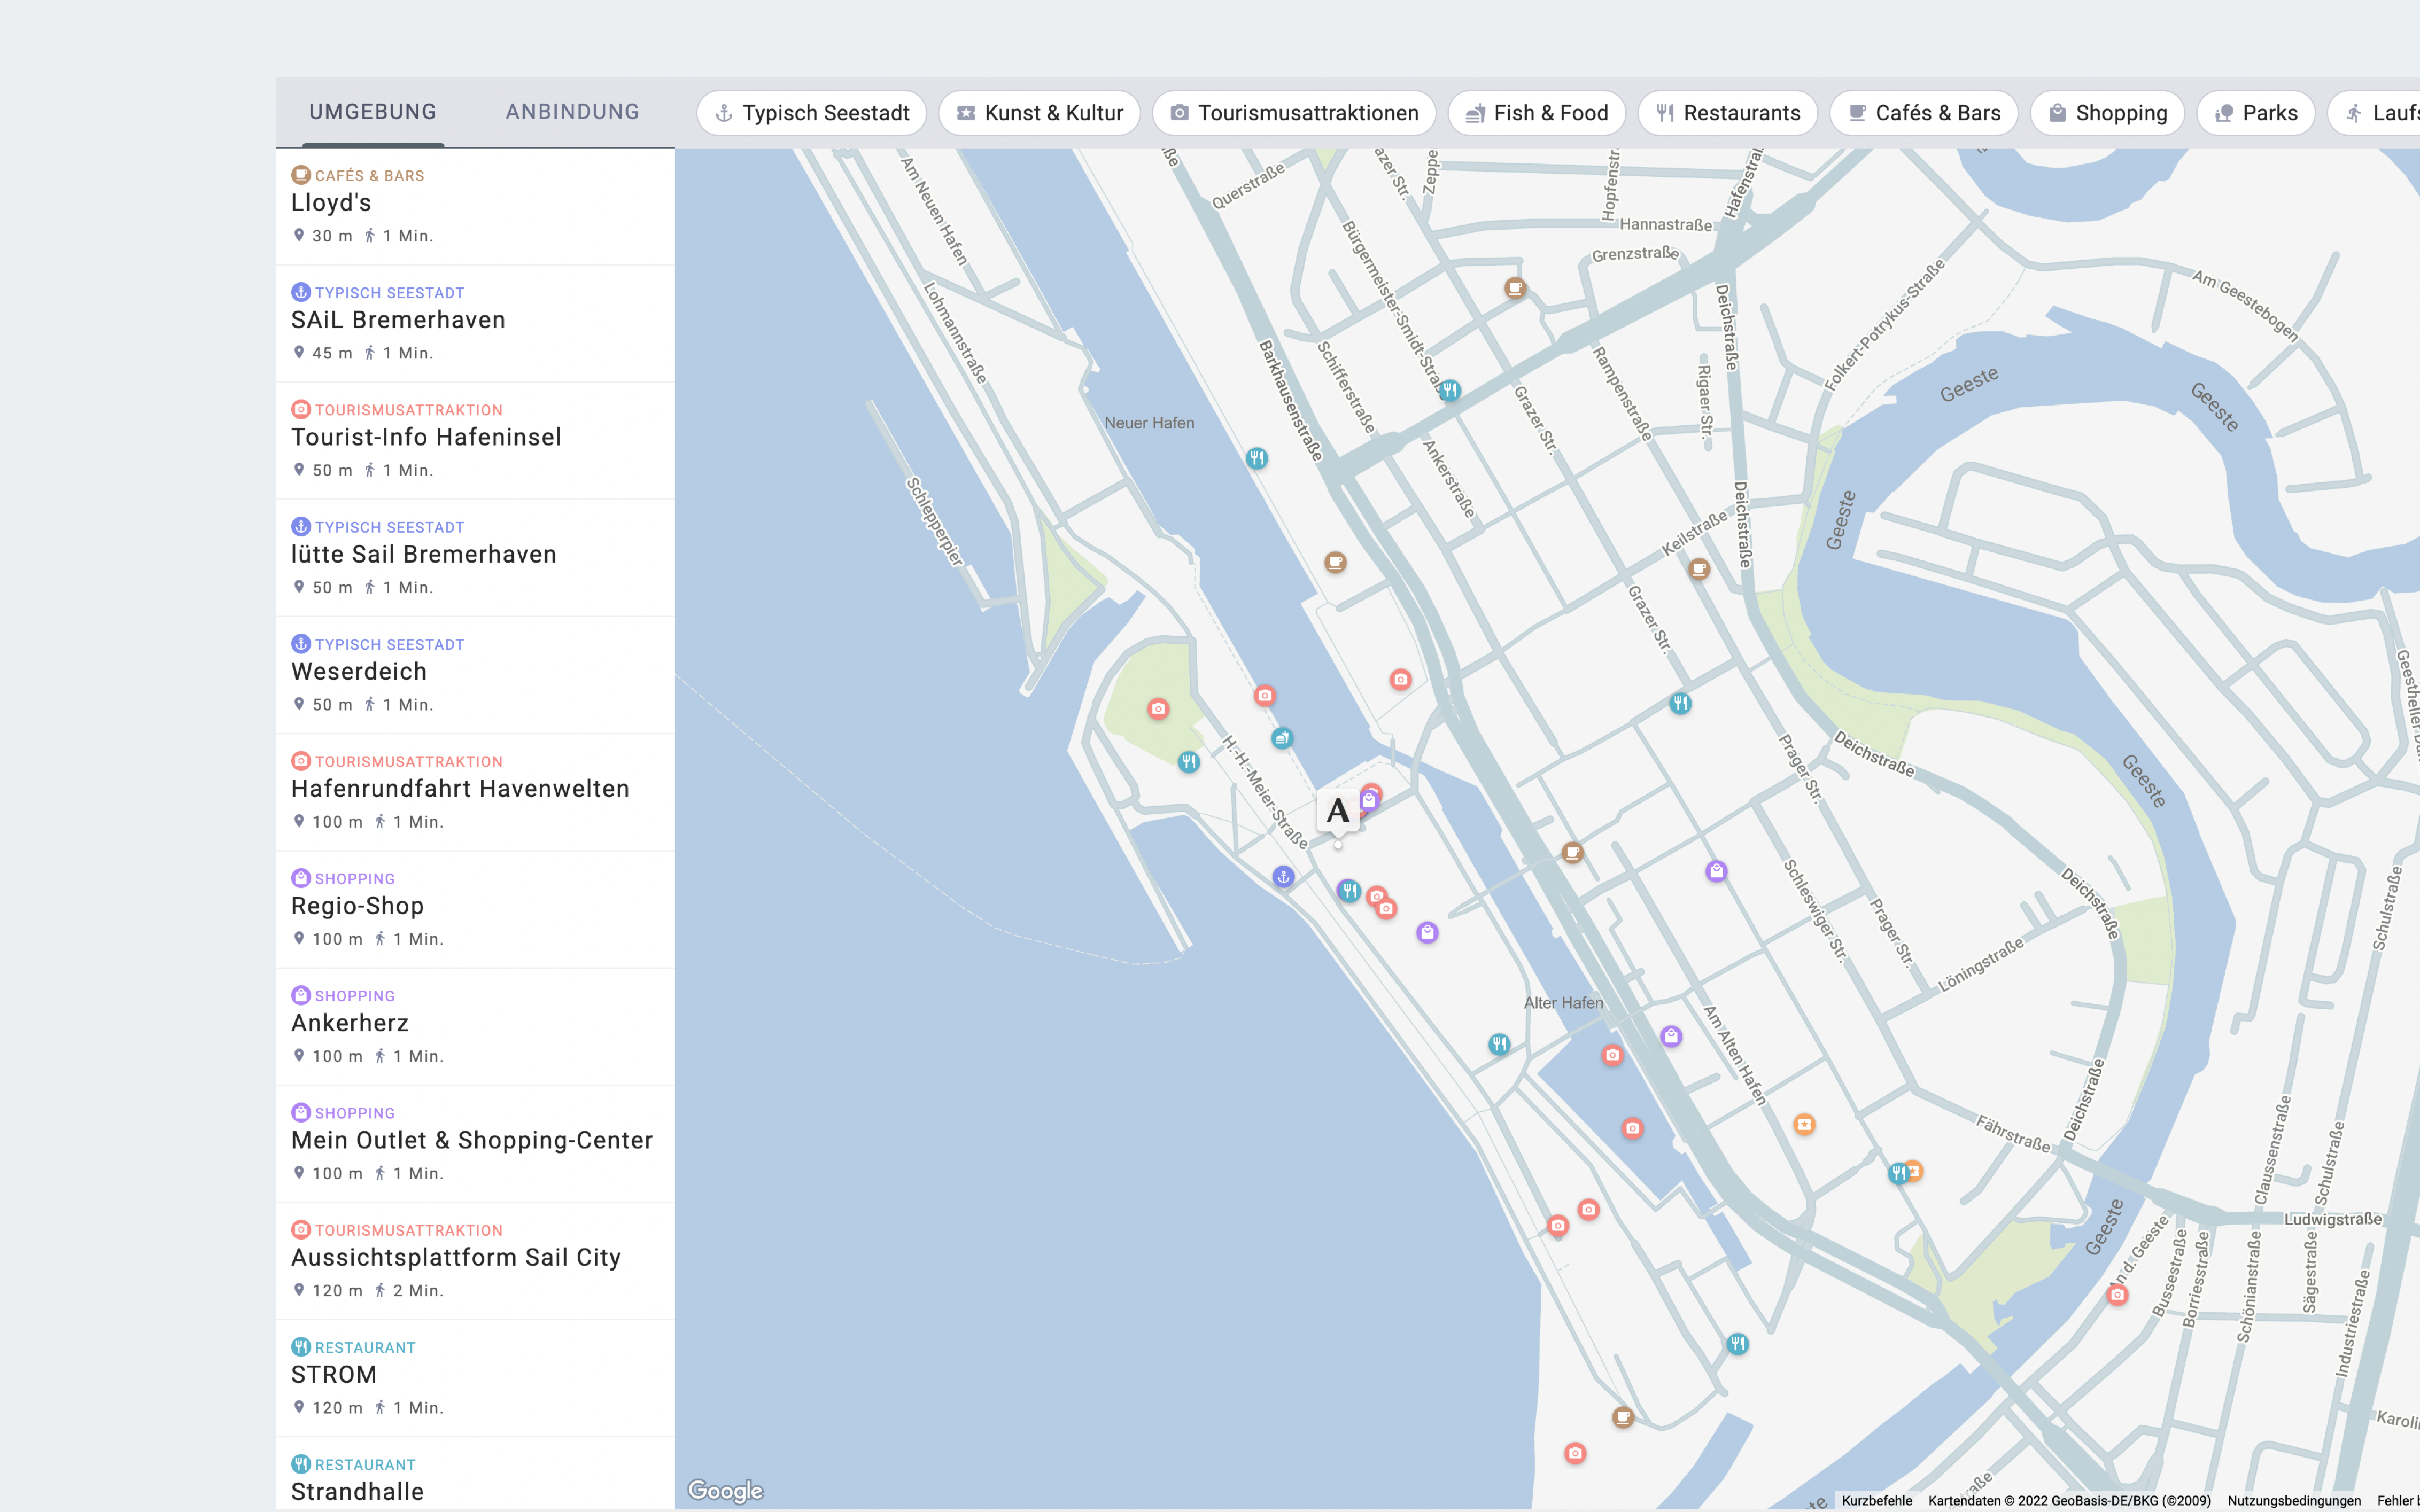The height and width of the screenshot is (1512, 2420).
Task: Click camera marker near Bussestraße
Action: pyautogui.click(x=2117, y=1296)
